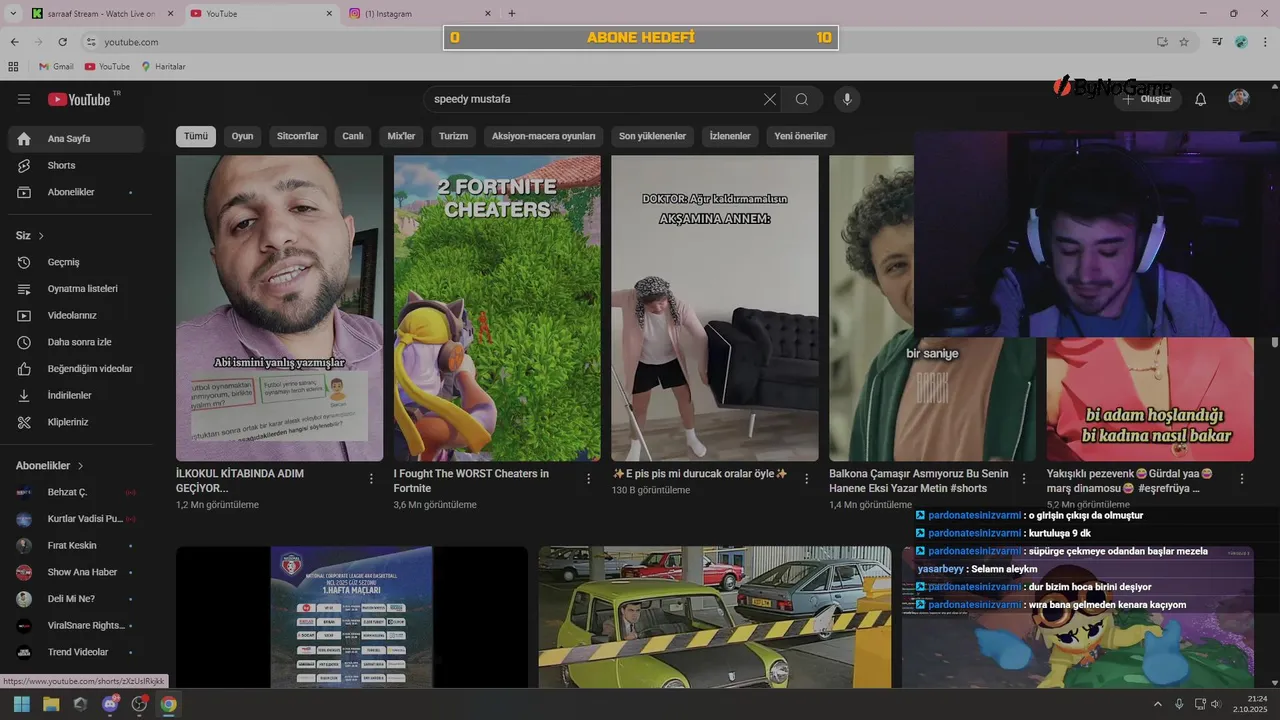Viewport: 1280px width, 720px height.
Task: Select the İzlenenler chip
Action: (x=730, y=136)
